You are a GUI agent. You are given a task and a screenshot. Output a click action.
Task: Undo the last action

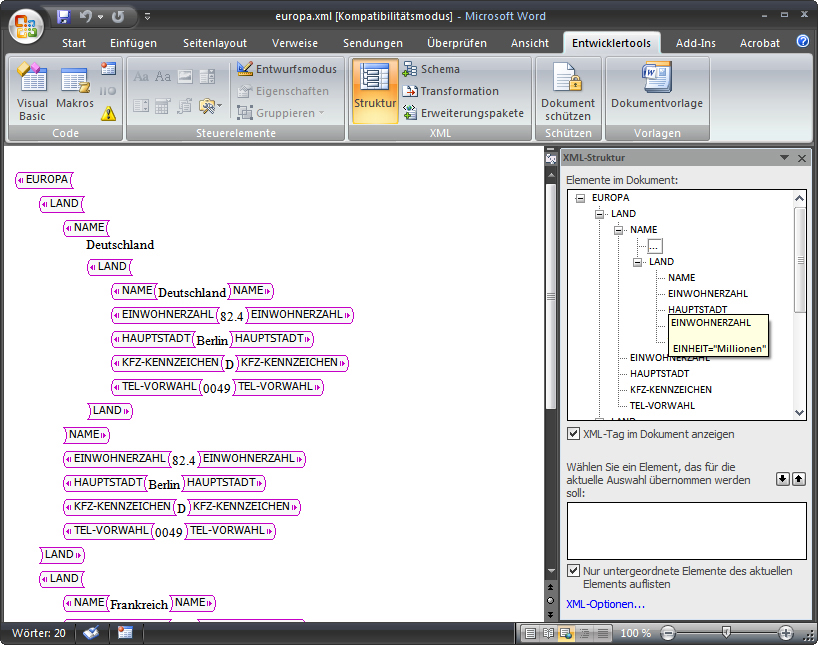(86, 17)
